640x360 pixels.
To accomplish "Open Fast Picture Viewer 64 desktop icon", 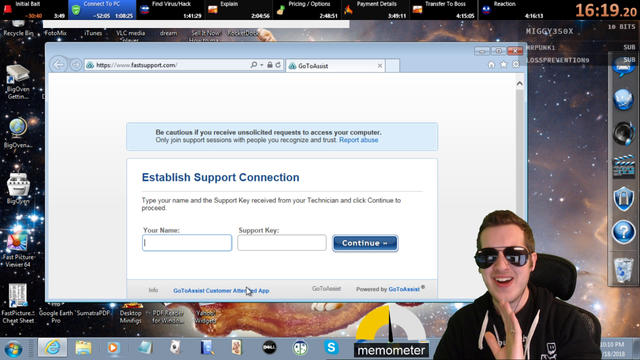I will pyautogui.click(x=18, y=249).
